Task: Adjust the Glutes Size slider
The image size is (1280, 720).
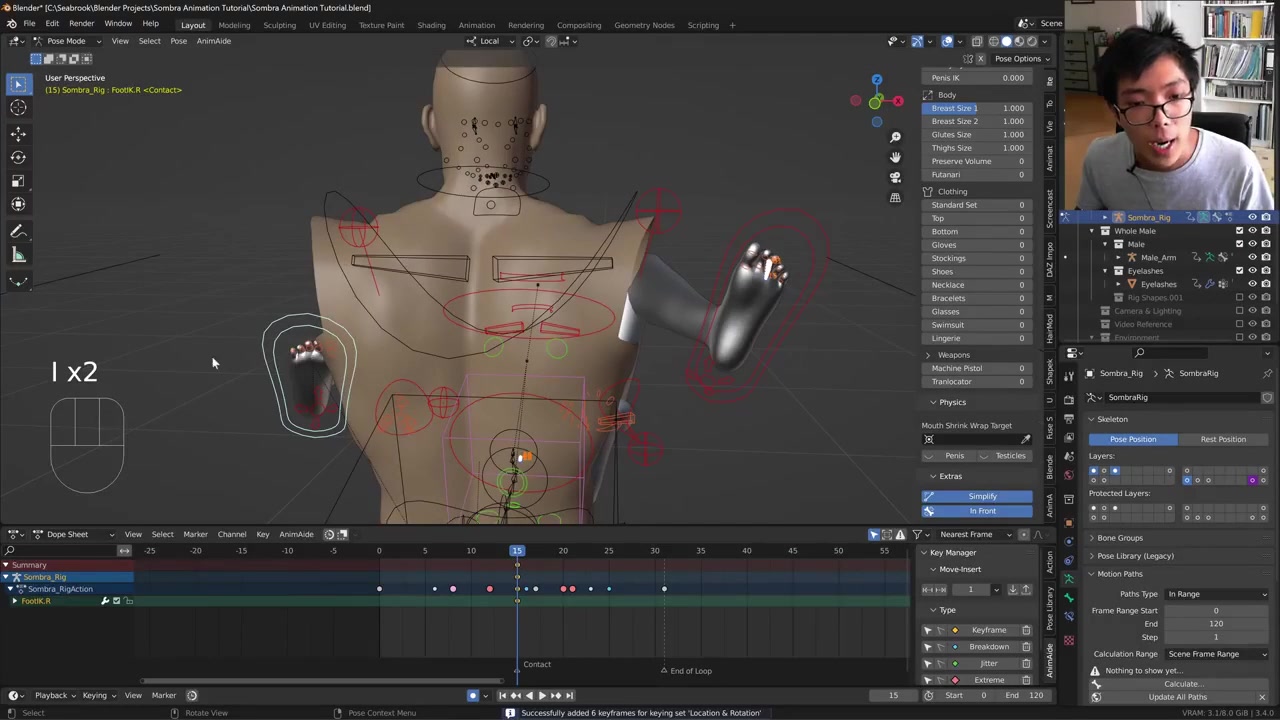Action: (977, 134)
